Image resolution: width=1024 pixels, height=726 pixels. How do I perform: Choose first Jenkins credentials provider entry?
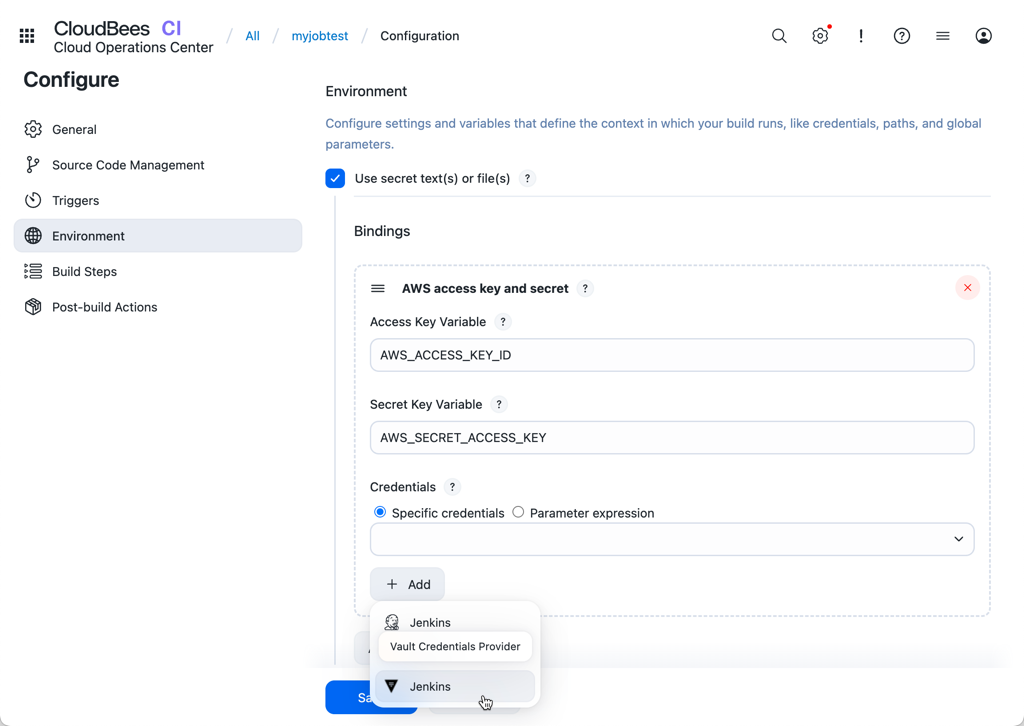[x=455, y=622]
